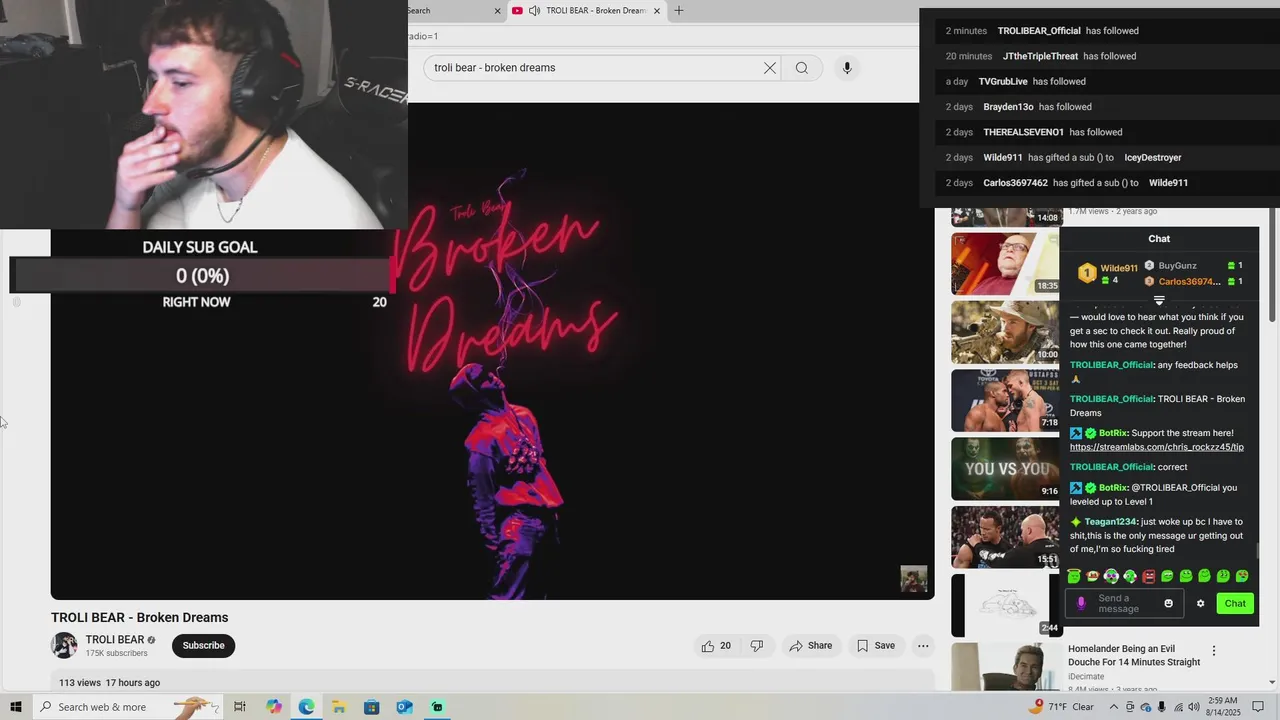Open the 14:08 suggested video thumbnail
1280x720 pixels.
[1004, 217]
